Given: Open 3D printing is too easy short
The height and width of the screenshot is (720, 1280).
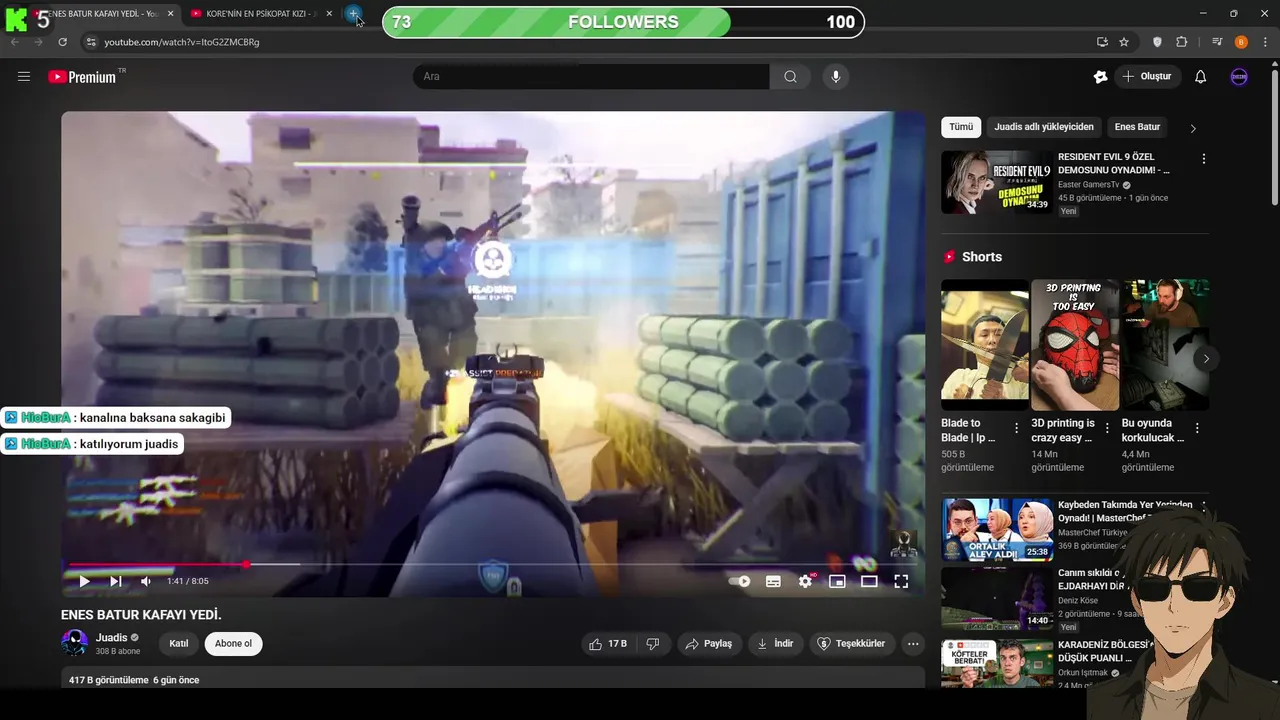Looking at the screenshot, I should pos(1075,345).
